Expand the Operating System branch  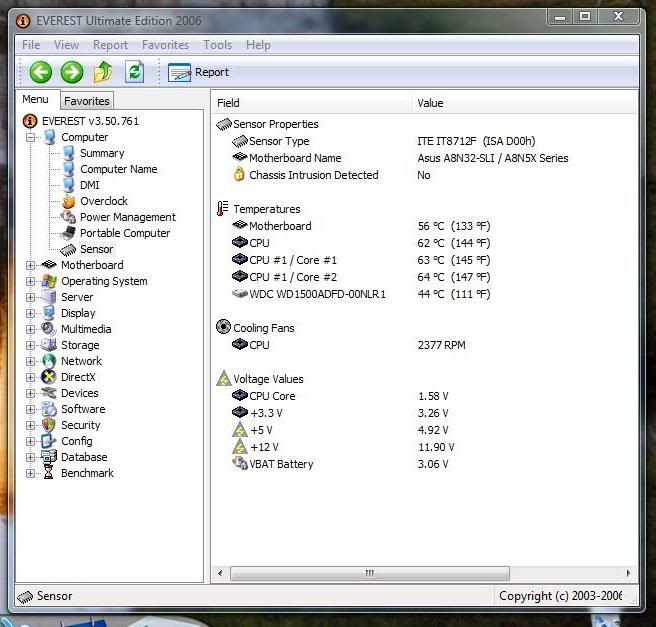click(30, 281)
